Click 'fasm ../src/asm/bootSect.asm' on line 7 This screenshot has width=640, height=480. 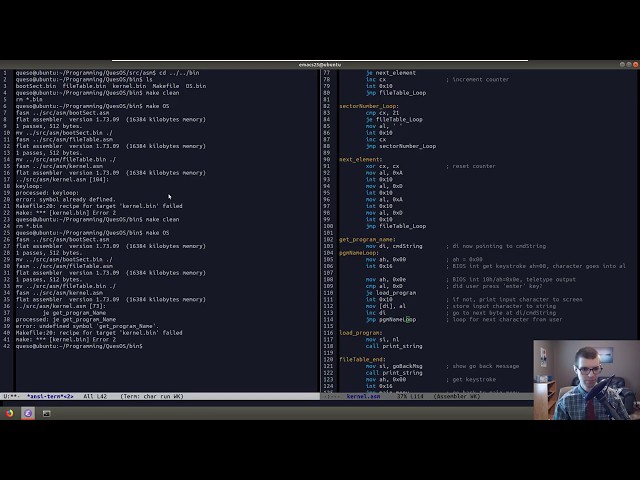62,113
